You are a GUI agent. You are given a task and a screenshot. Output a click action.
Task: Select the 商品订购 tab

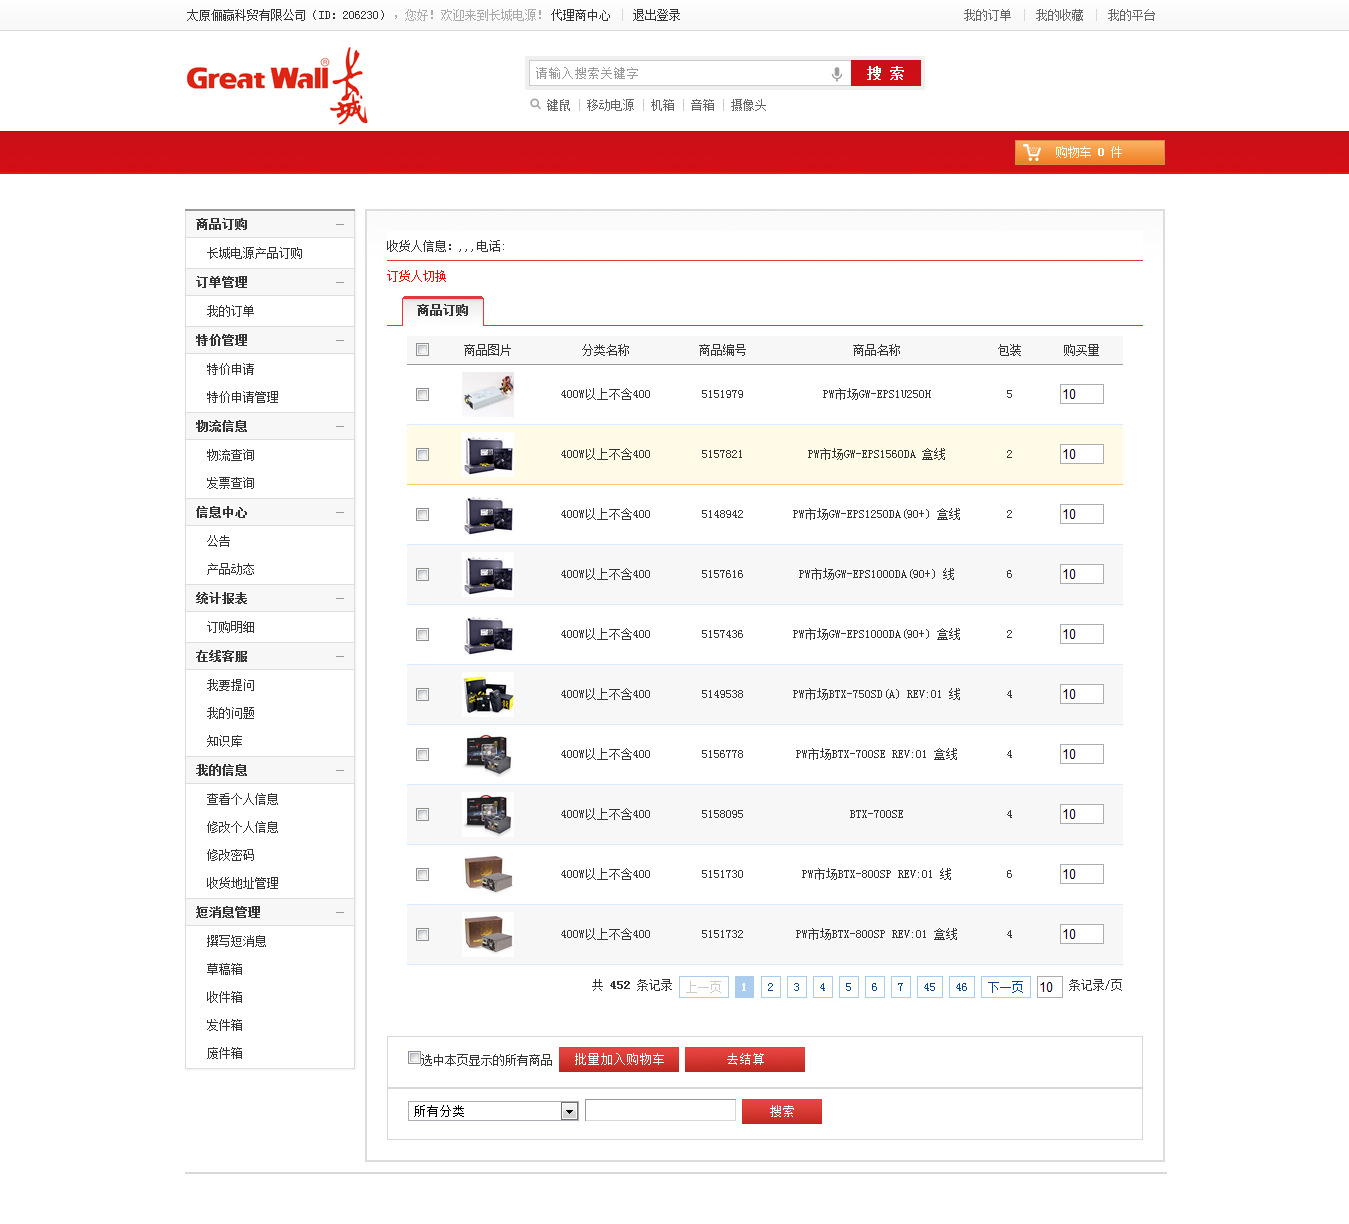click(x=442, y=311)
